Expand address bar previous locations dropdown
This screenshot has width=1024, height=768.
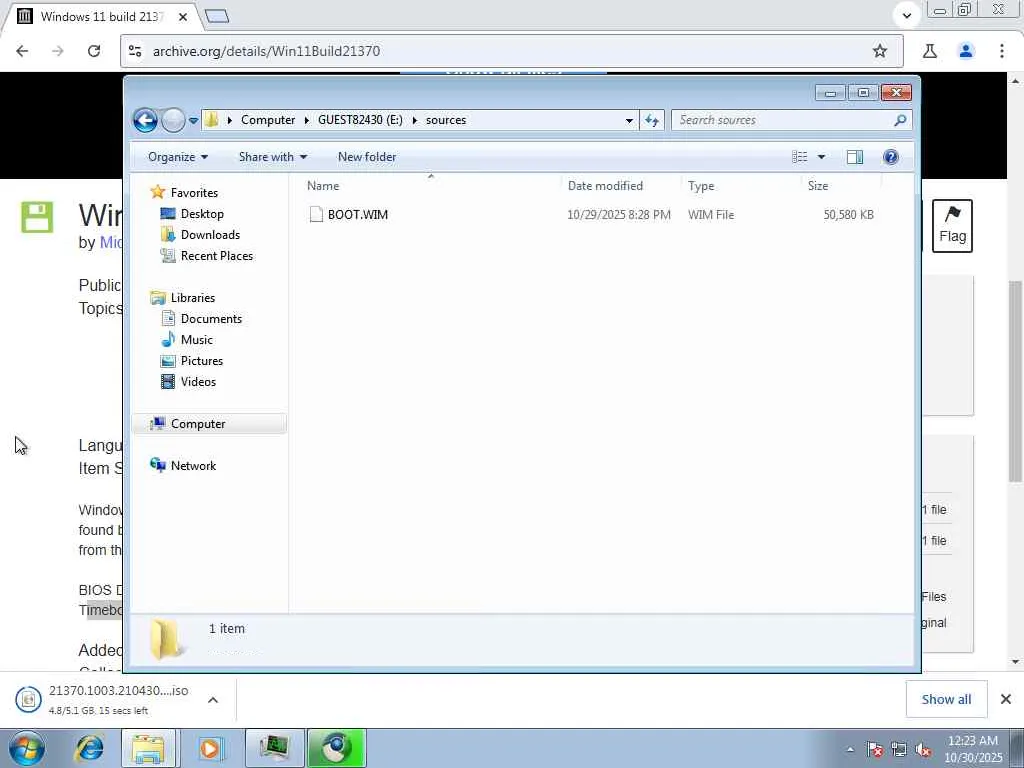click(629, 121)
